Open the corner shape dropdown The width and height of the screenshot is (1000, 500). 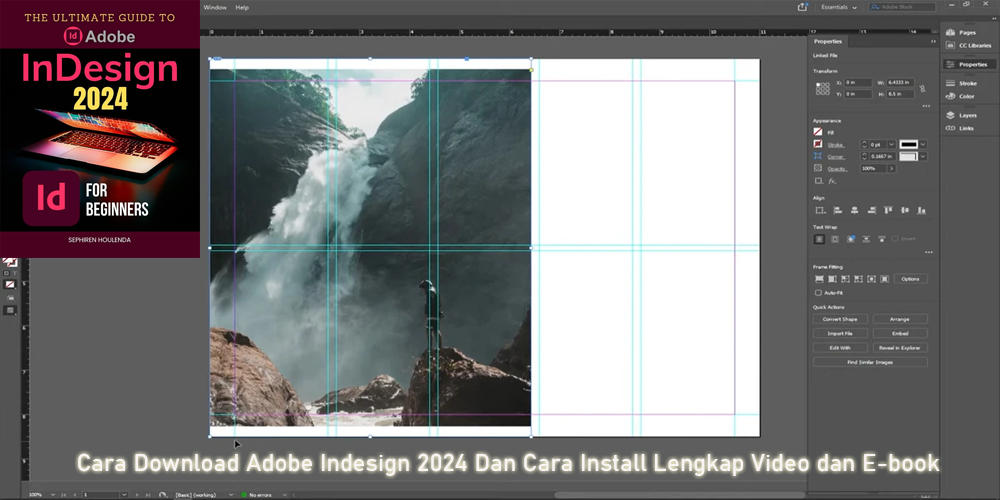pyautogui.click(x=923, y=156)
